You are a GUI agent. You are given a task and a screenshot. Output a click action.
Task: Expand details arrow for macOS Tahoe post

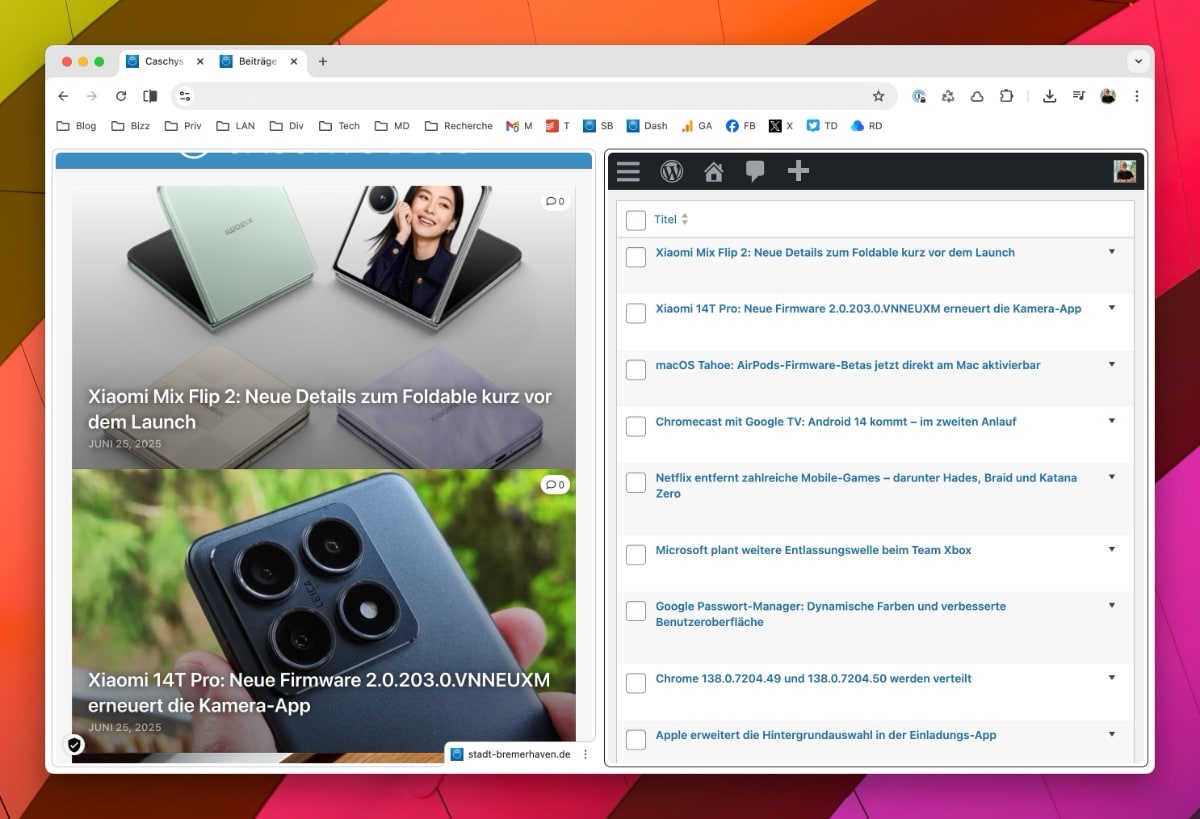pyautogui.click(x=1111, y=365)
